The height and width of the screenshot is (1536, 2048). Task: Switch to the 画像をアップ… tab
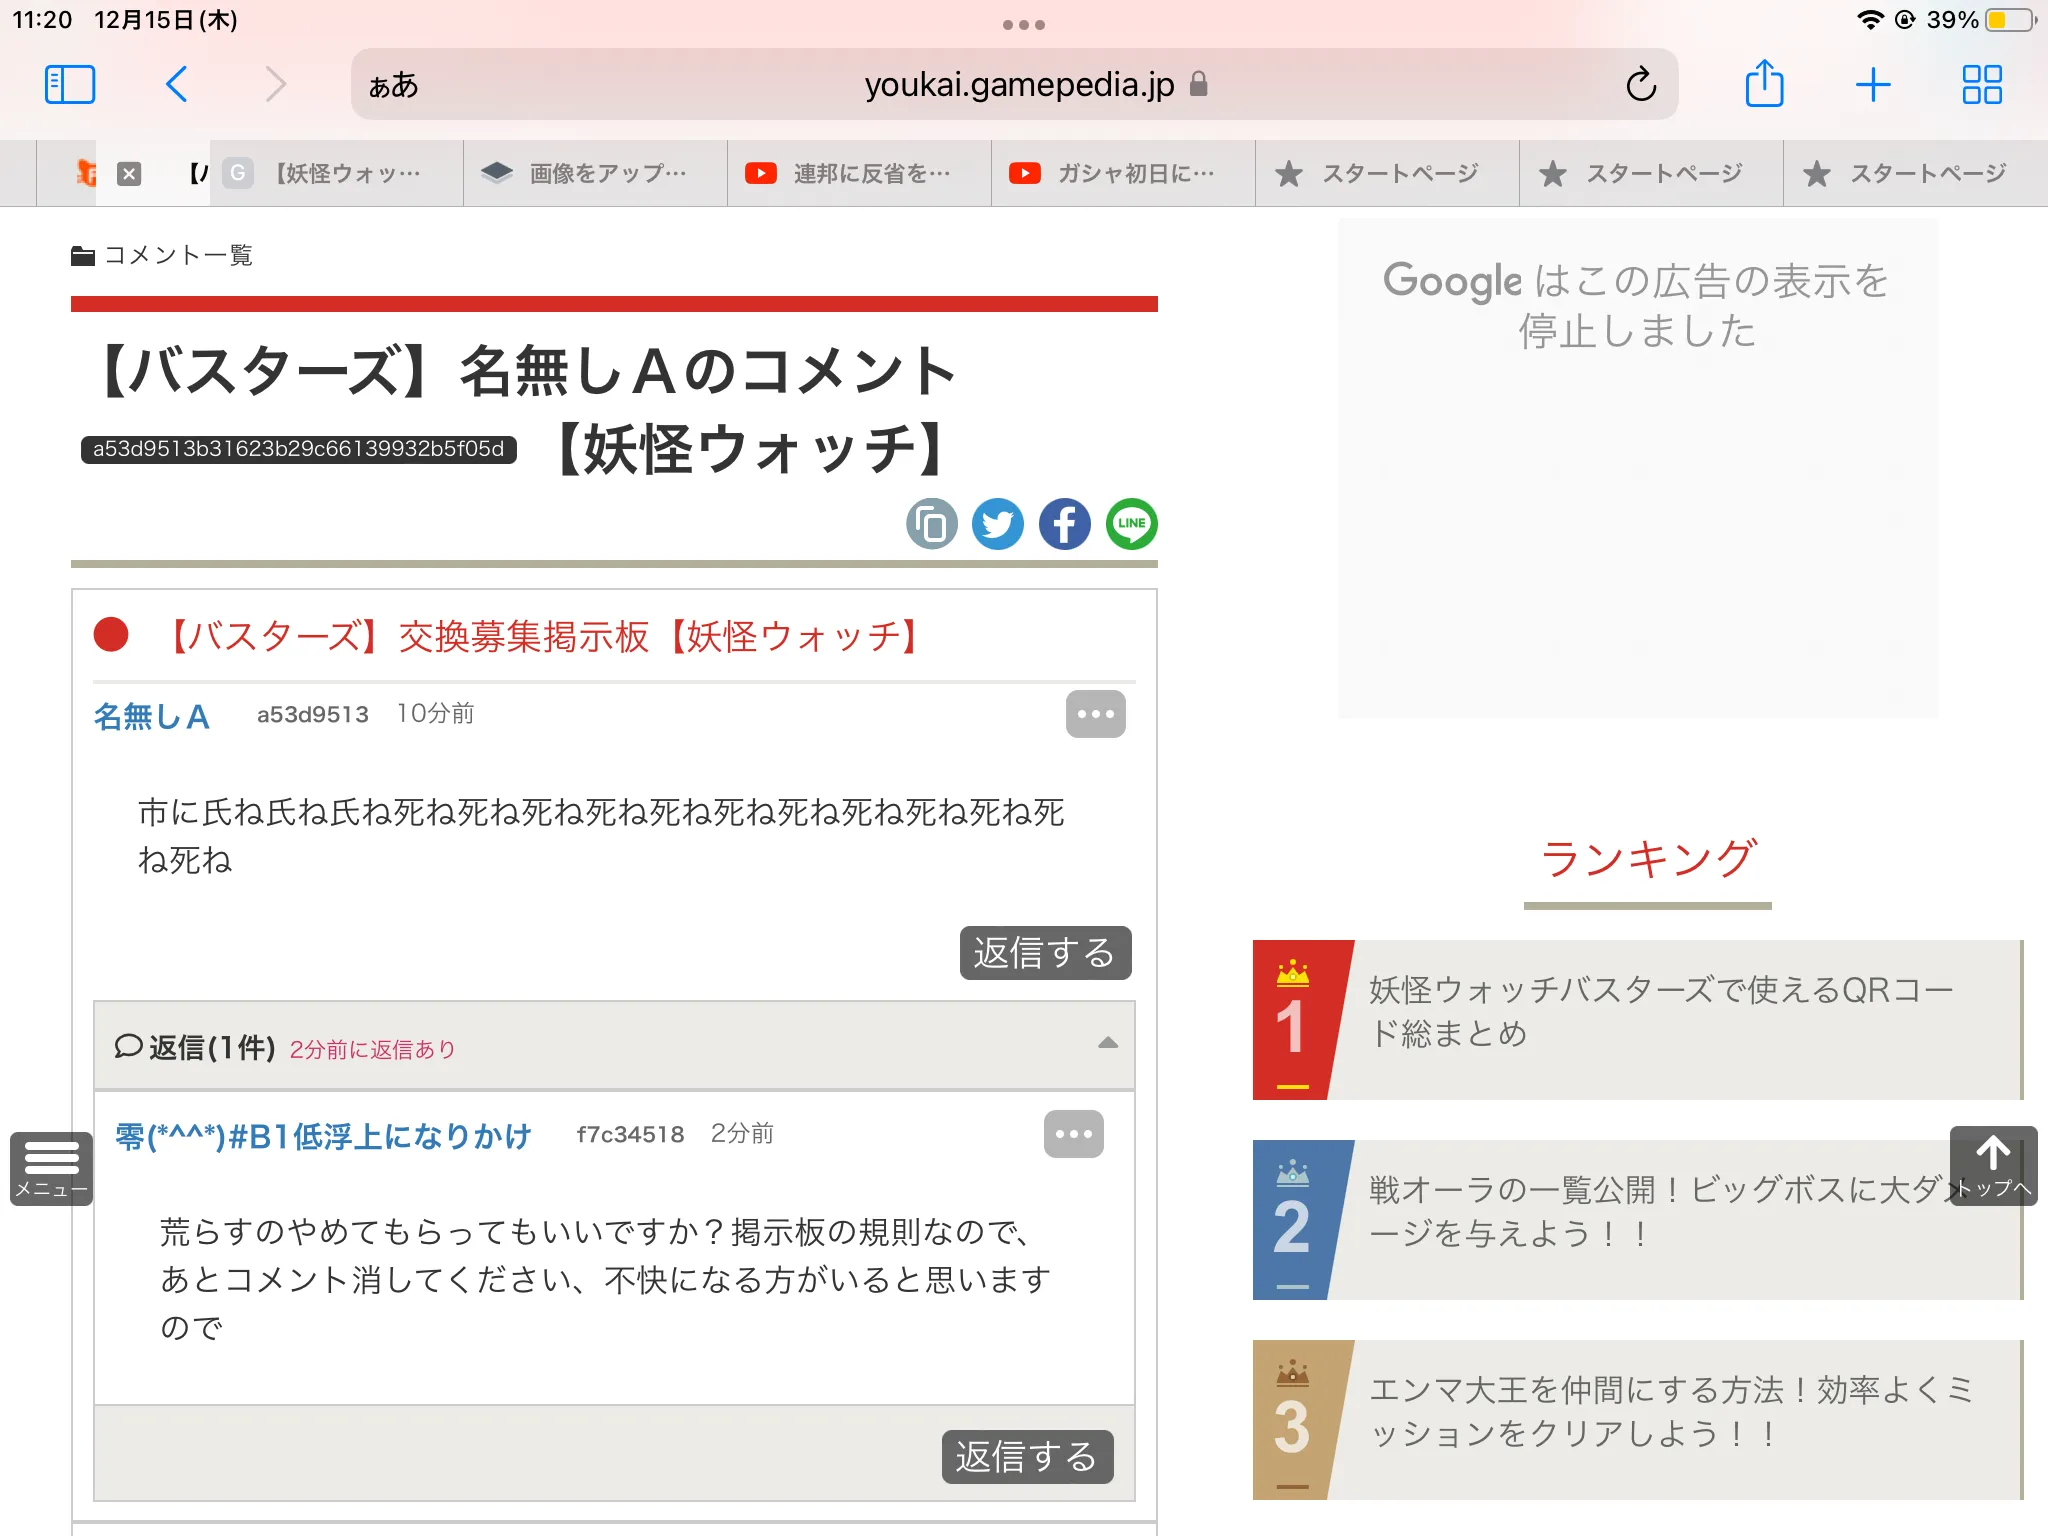(x=596, y=174)
